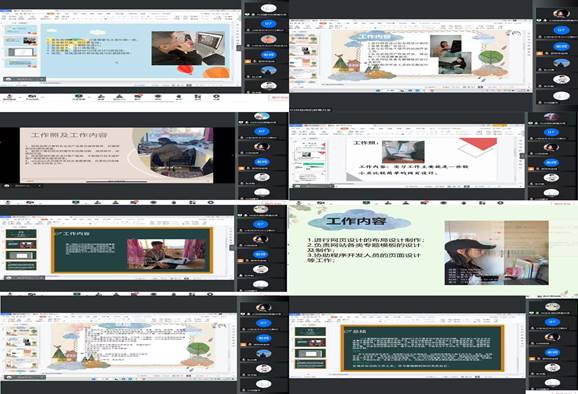This screenshot has width=578, height=394.
Task: Click the landscape avatar beside the house-and-tree slide
Action: tap(561, 63)
